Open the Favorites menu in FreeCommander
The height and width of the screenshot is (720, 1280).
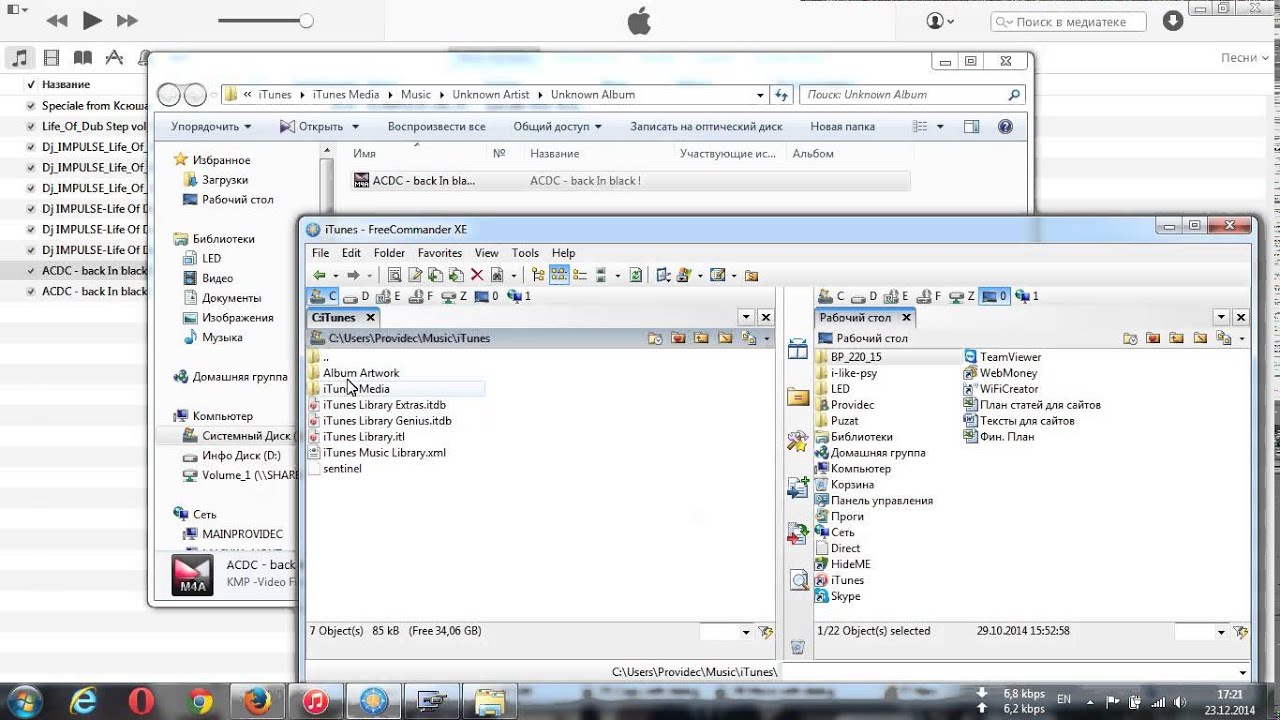pos(440,253)
